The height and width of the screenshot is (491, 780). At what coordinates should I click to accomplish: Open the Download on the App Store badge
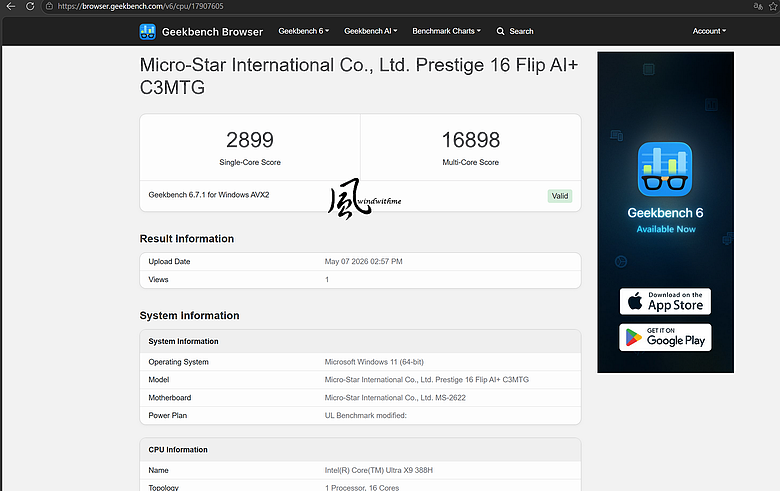(665, 301)
